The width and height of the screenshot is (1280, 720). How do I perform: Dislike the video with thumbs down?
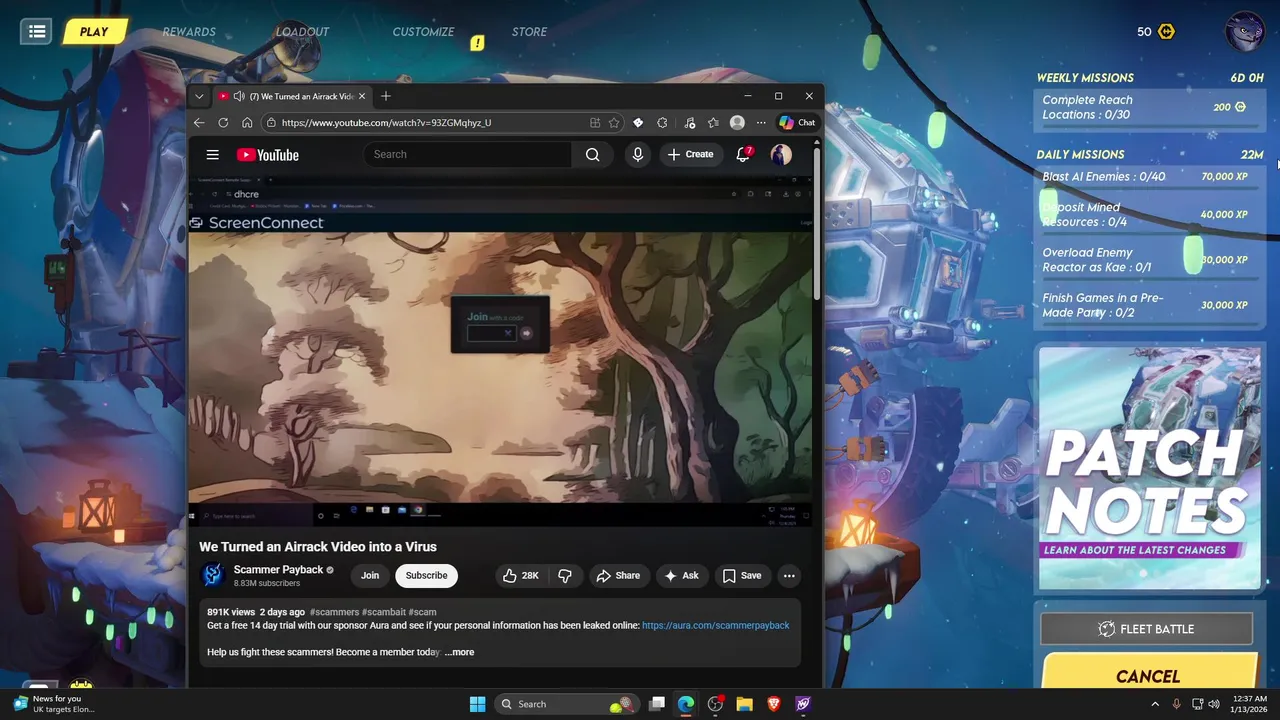click(x=565, y=575)
